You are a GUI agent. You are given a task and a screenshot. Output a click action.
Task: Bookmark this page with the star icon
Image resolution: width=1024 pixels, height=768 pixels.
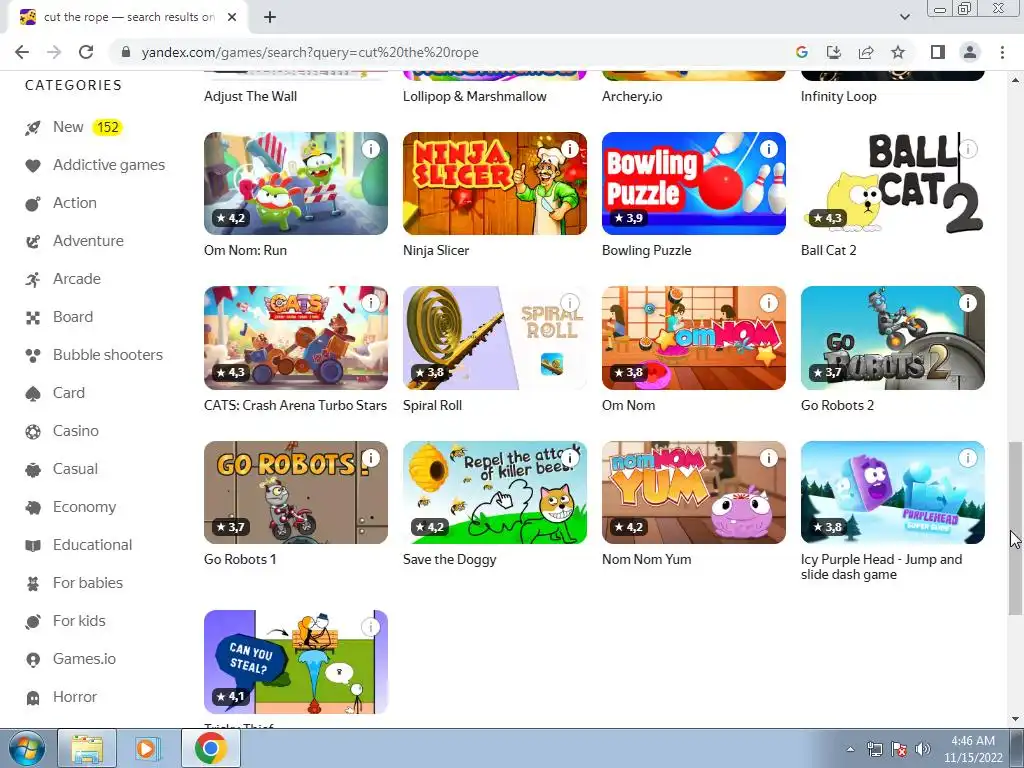(x=898, y=52)
